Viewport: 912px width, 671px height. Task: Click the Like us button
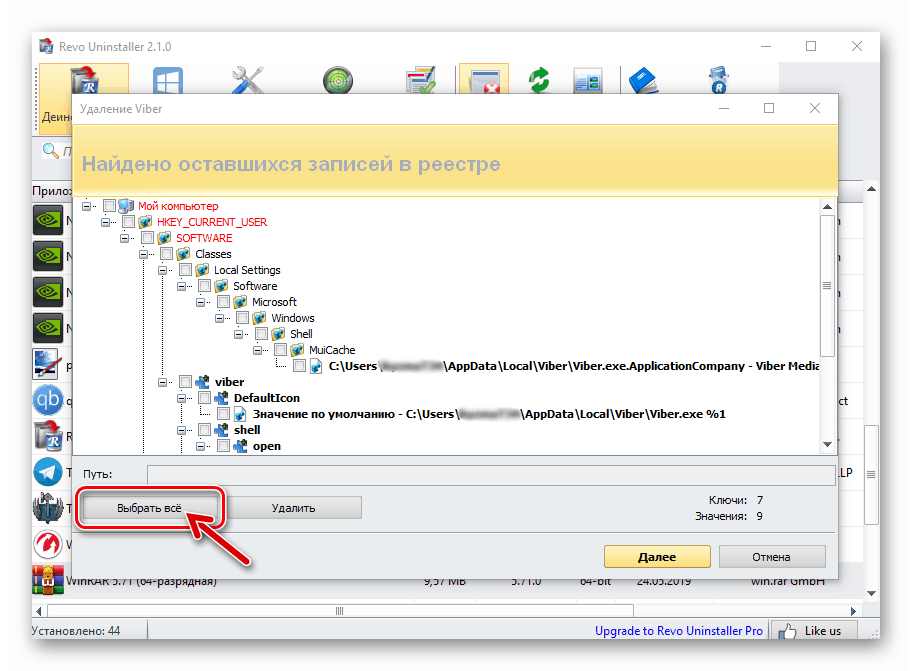click(x=814, y=631)
